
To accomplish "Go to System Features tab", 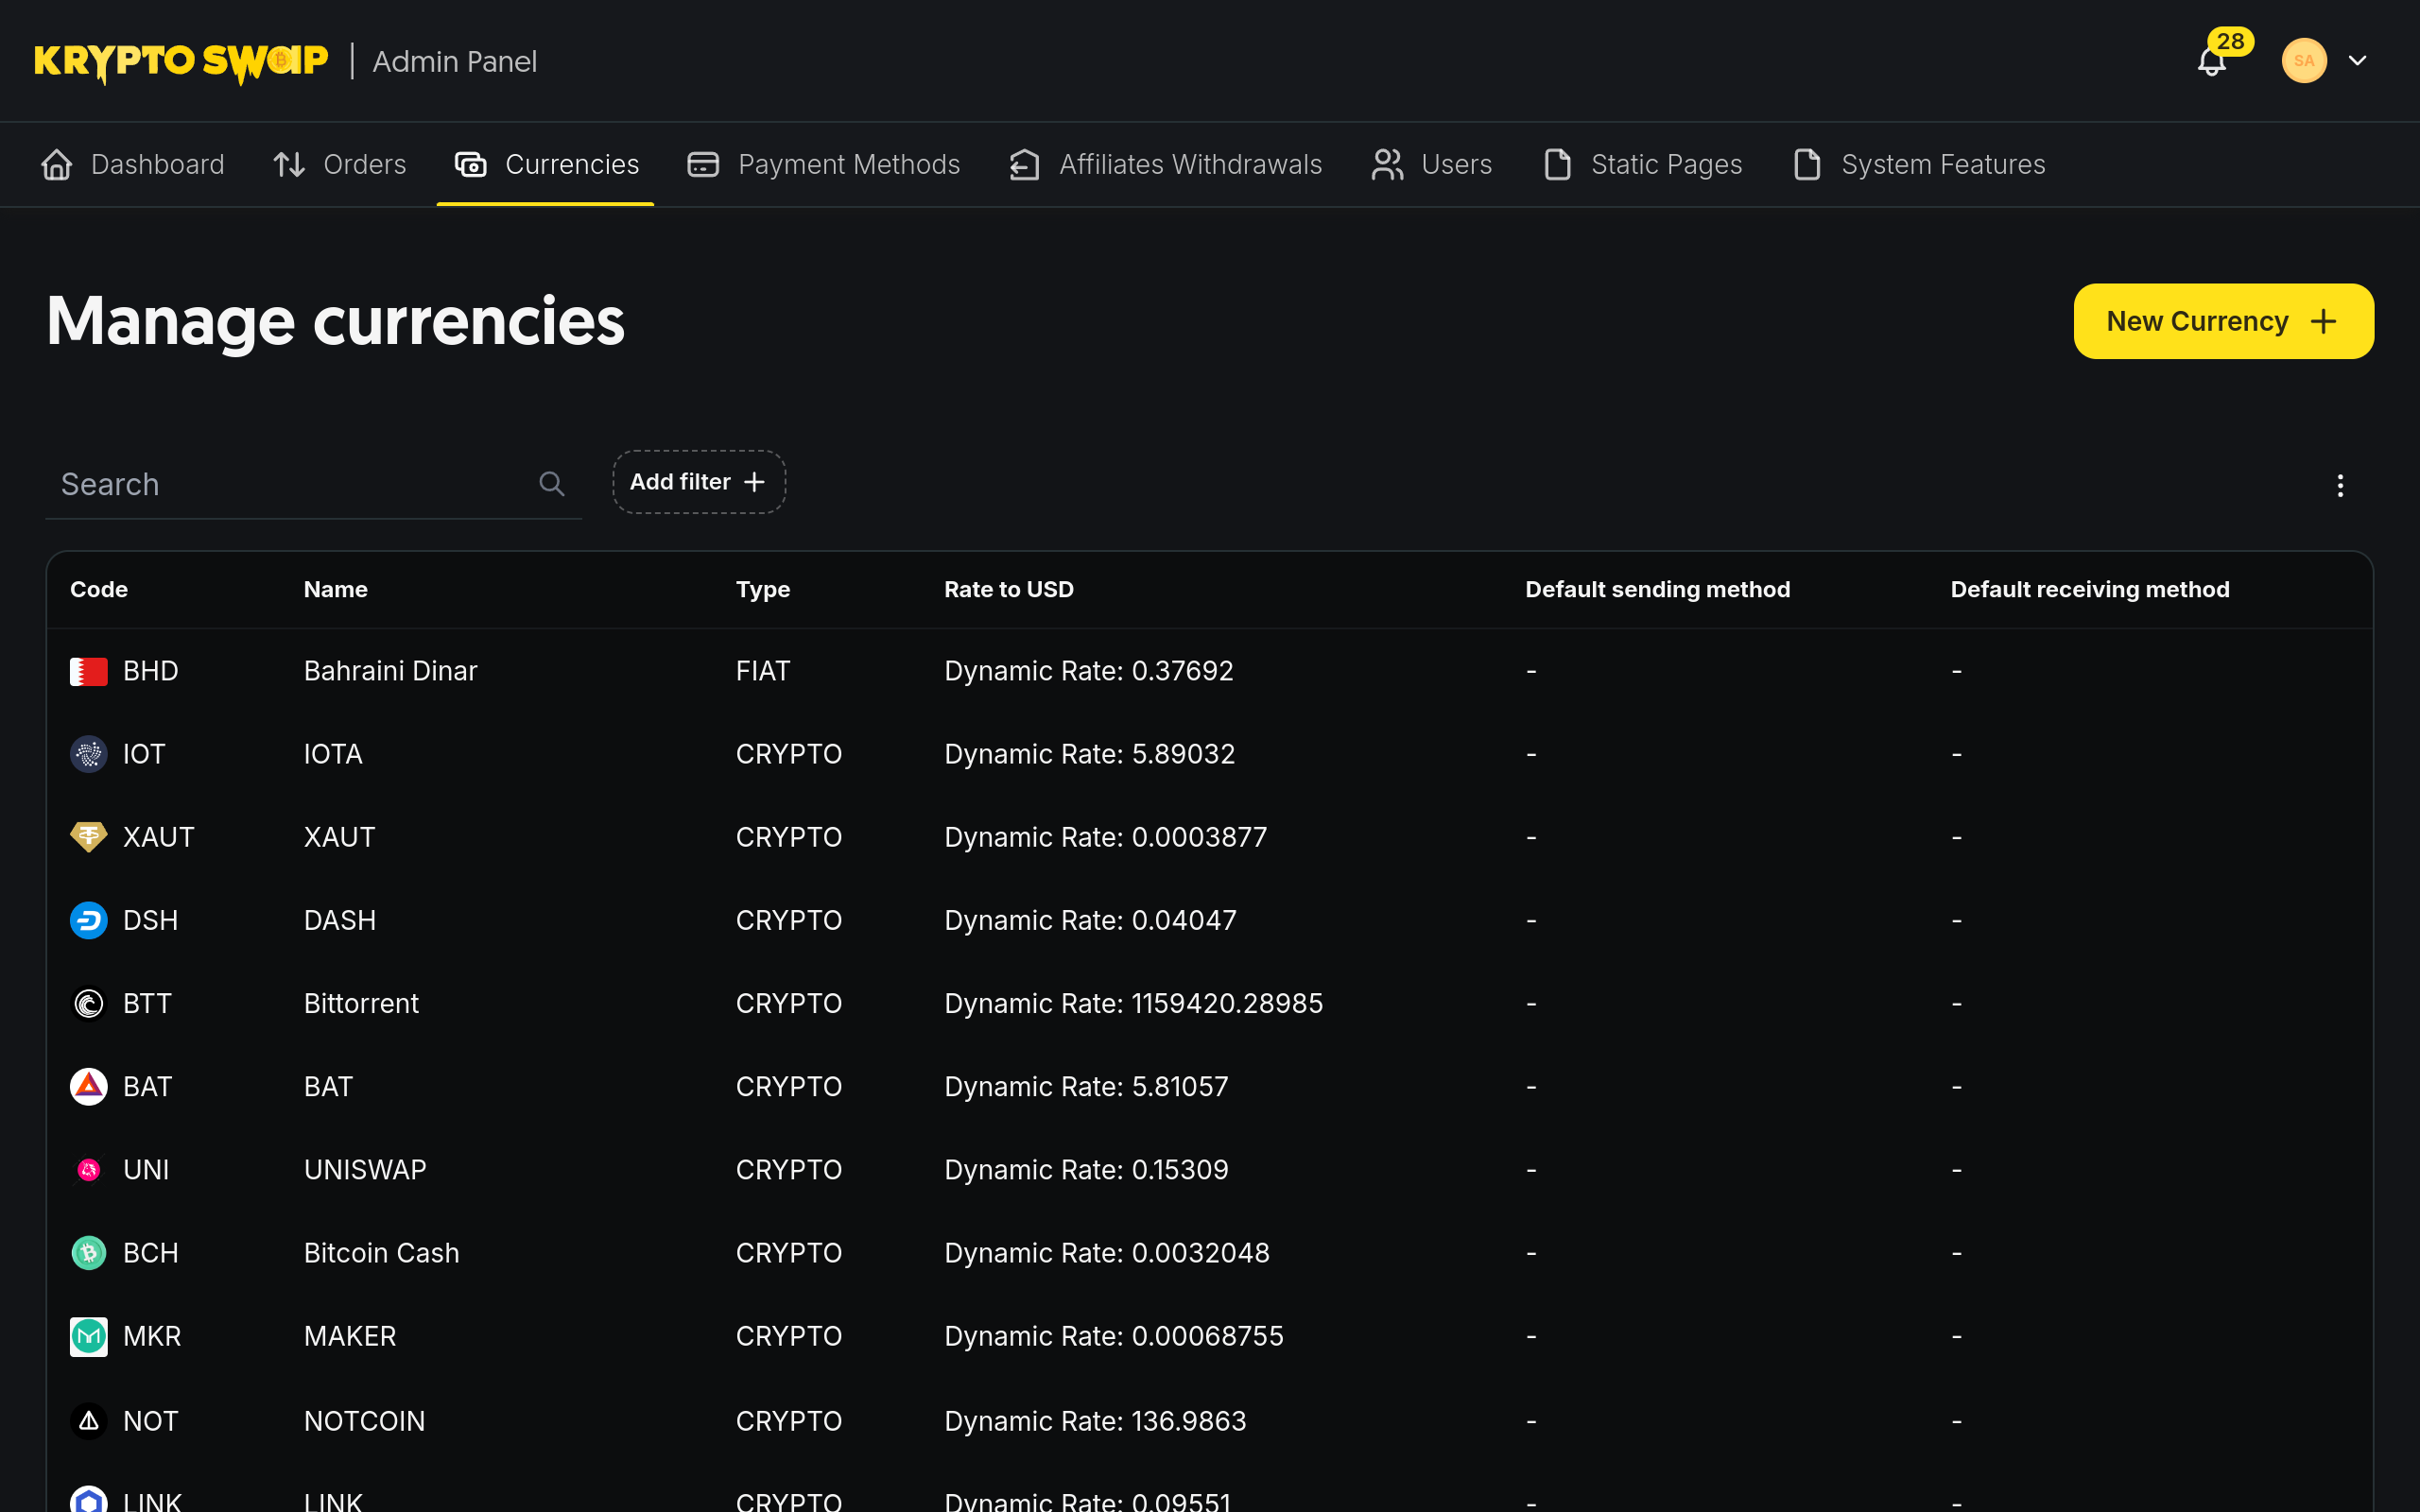I will (x=1918, y=164).
